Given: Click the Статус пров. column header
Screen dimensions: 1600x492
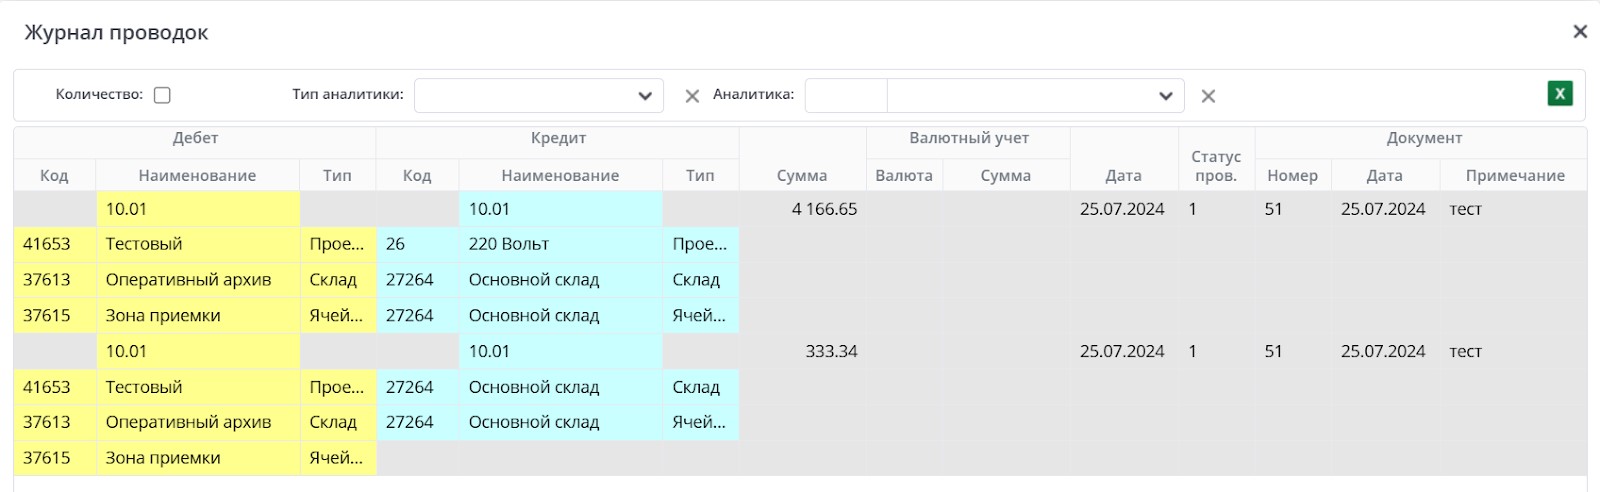Looking at the screenshot, I should pos(1216,166).
